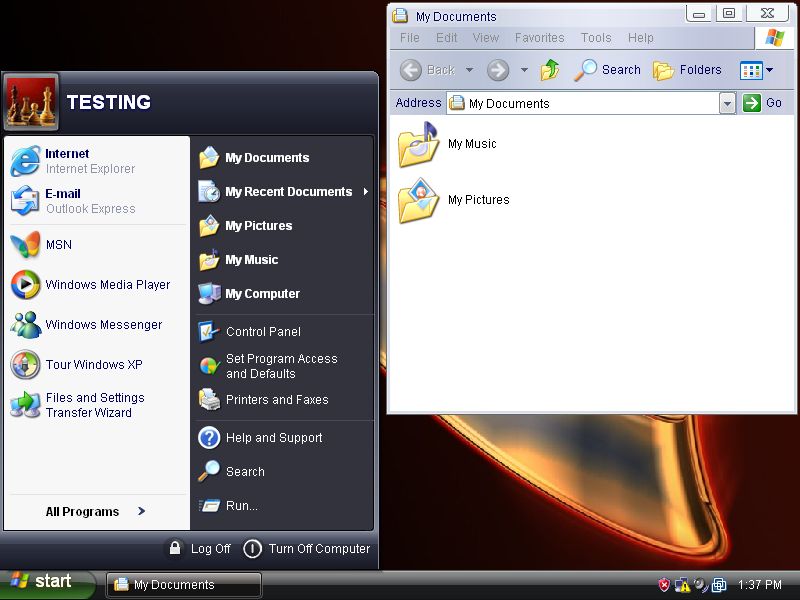
Task: Click the Log Off button
Action: click(199, 548)
